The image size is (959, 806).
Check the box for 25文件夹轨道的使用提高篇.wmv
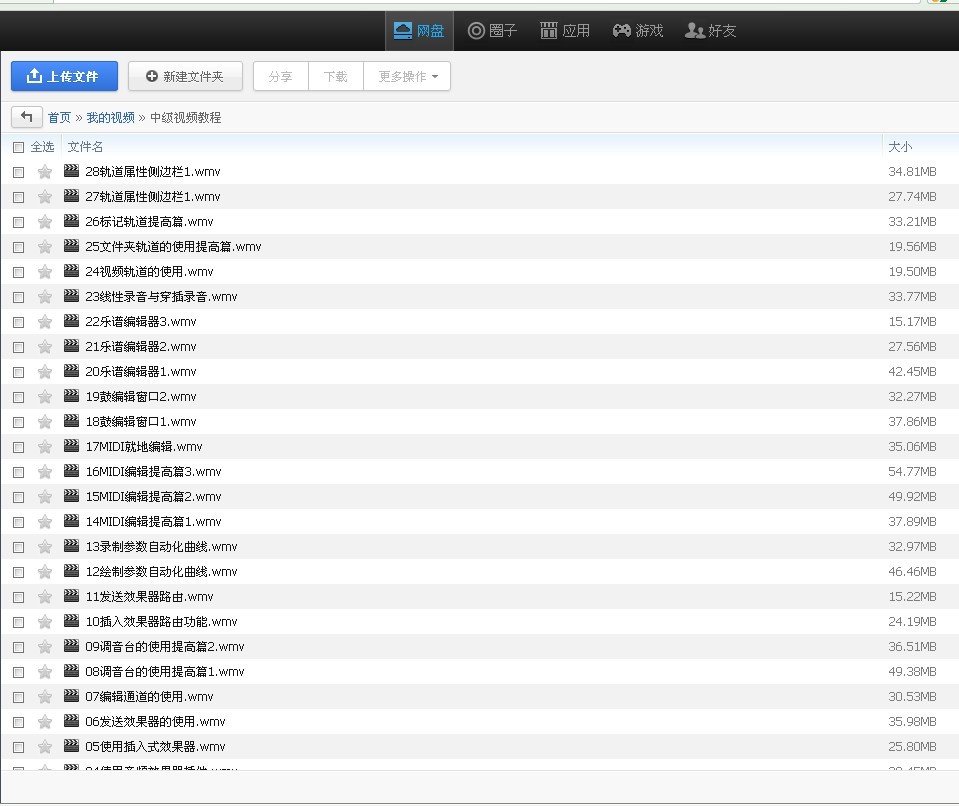pyautogui.click(x=18, y=247)
